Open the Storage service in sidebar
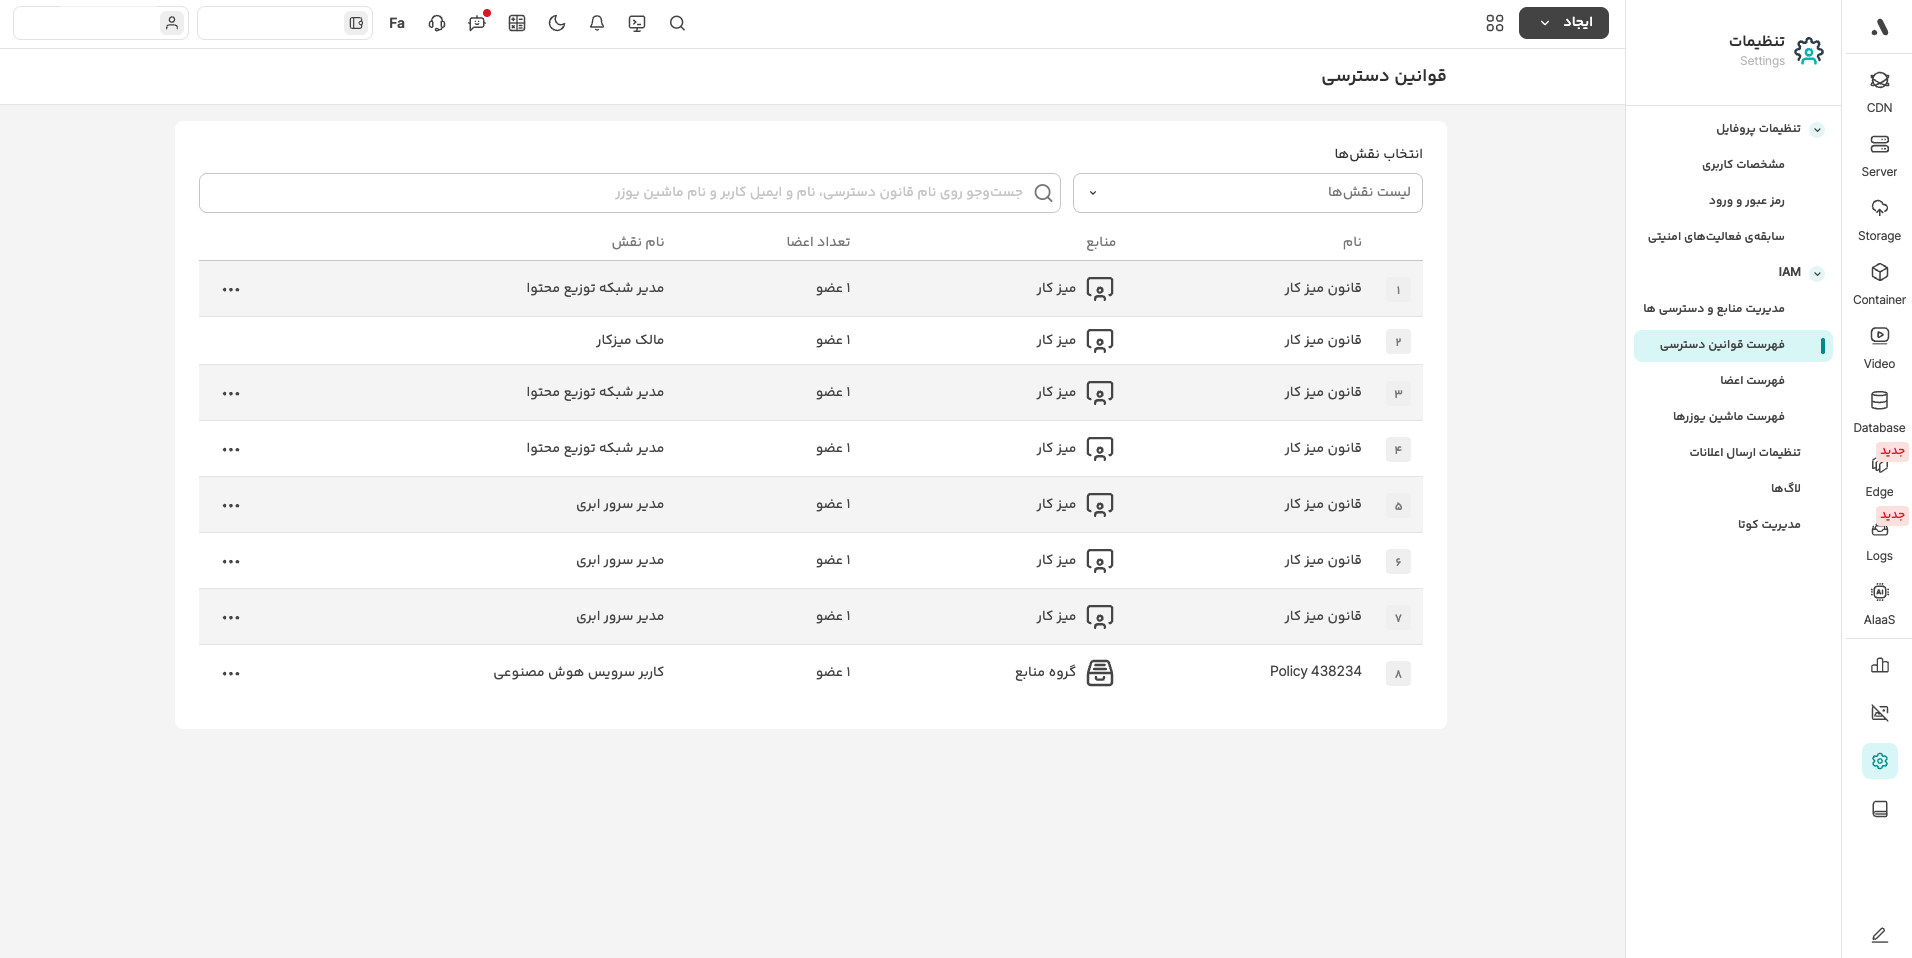Viewport: 1912px width, 958px height. pos(1879,209)
